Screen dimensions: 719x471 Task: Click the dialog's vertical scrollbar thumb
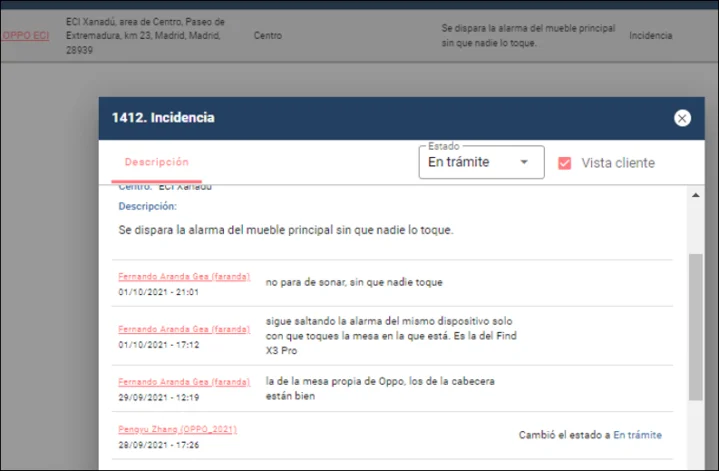point(696,325)
